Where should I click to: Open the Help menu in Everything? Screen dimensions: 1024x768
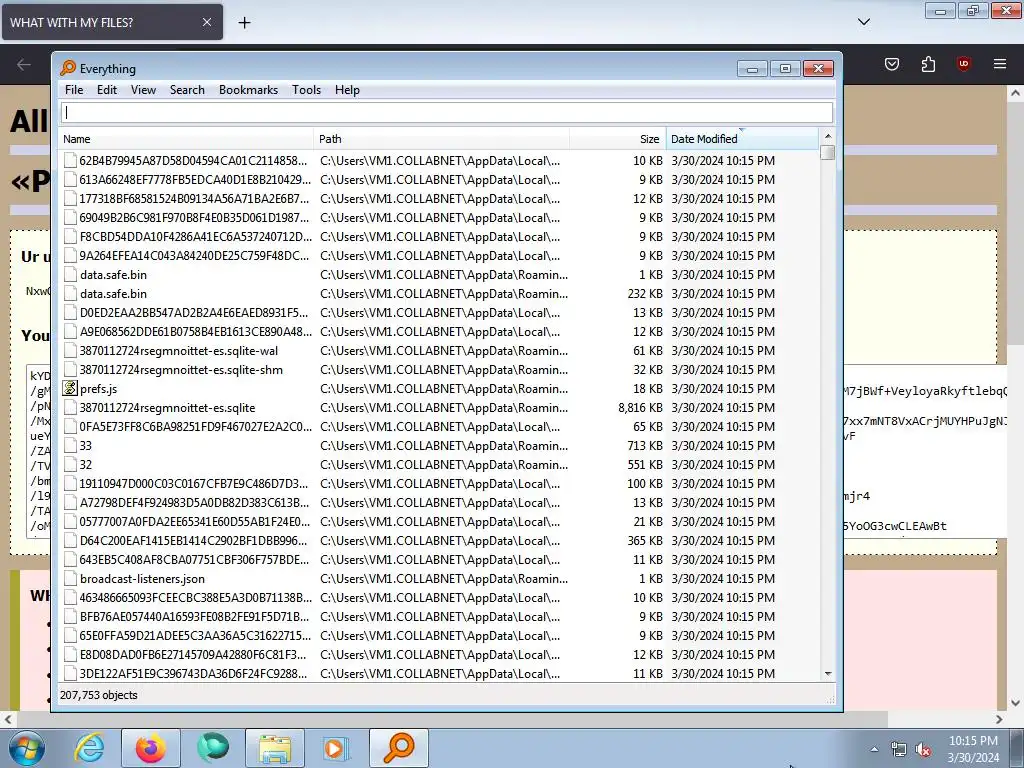pos(347,90)
